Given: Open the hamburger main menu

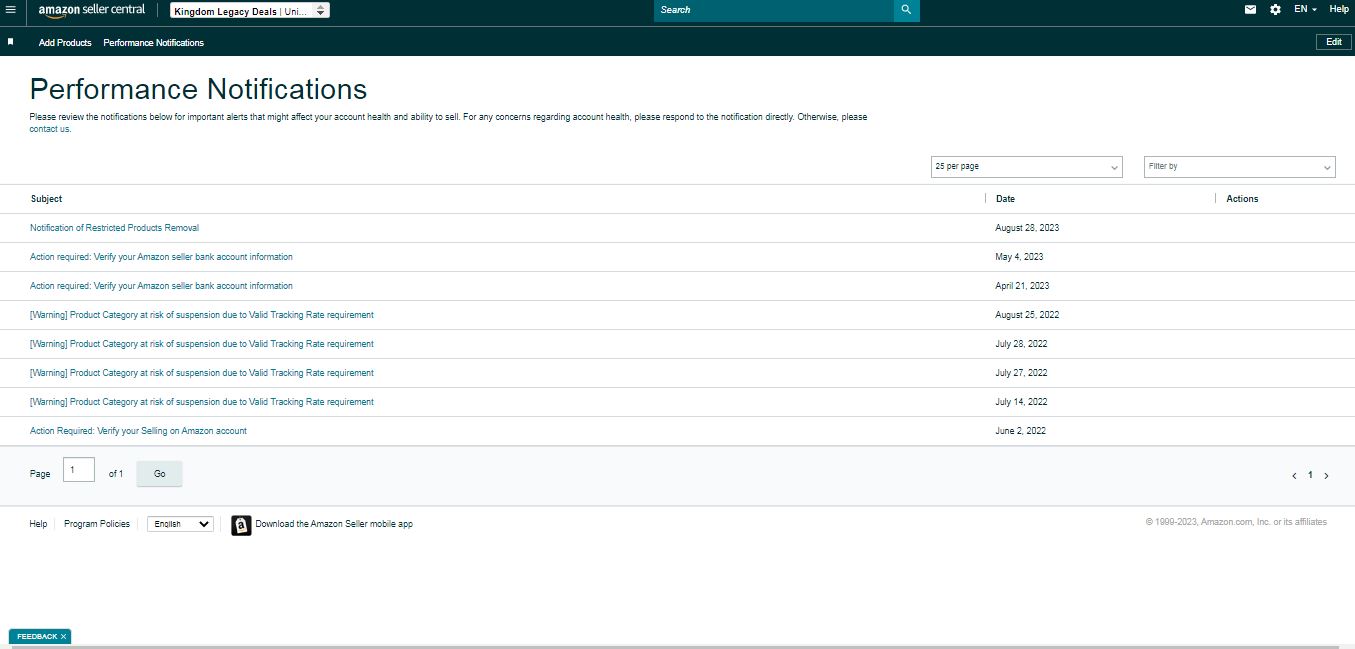Looking at the screenshot, I should click(11, 9).
